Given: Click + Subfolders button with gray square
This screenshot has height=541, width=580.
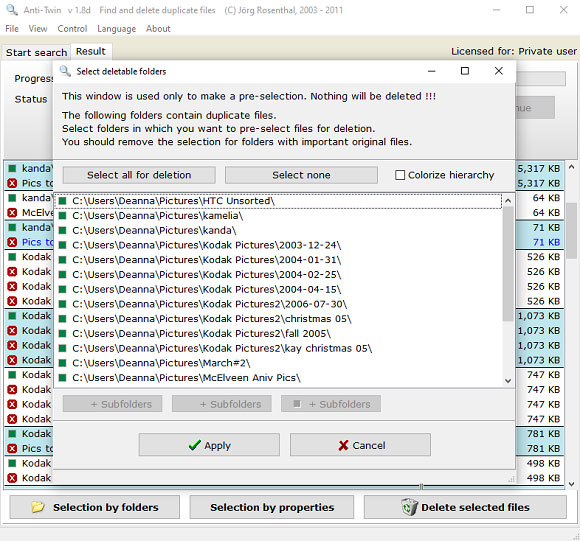Looking at the screenshot, I should click(331, 404).
